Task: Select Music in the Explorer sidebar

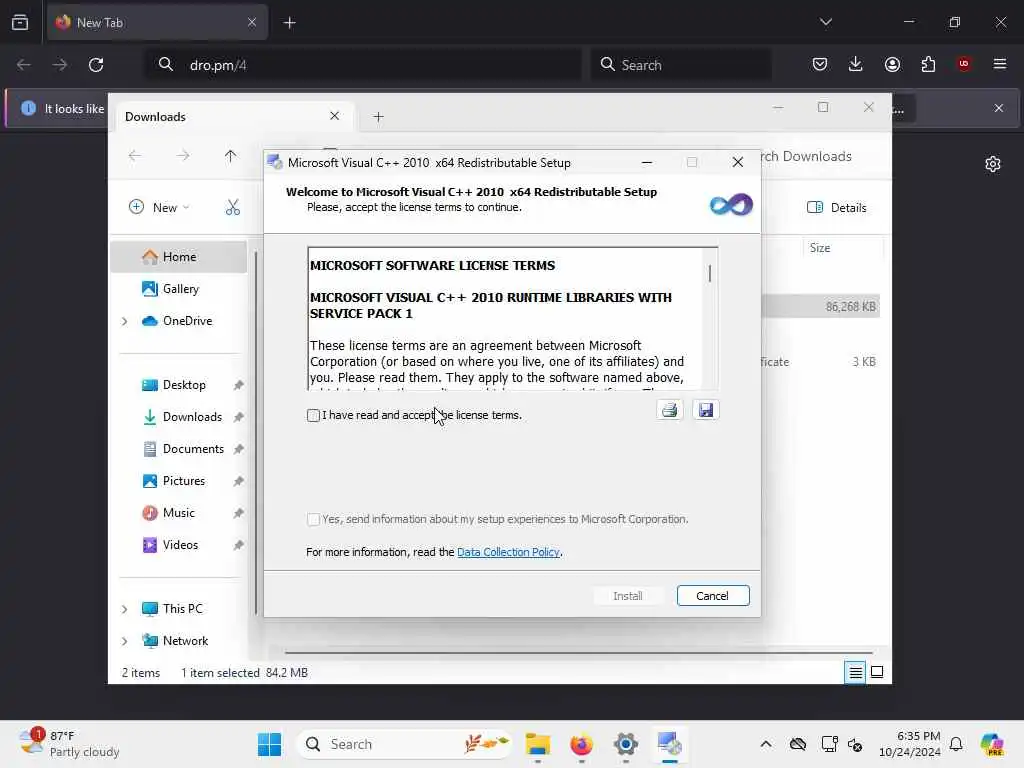Action: coord(179,513)
